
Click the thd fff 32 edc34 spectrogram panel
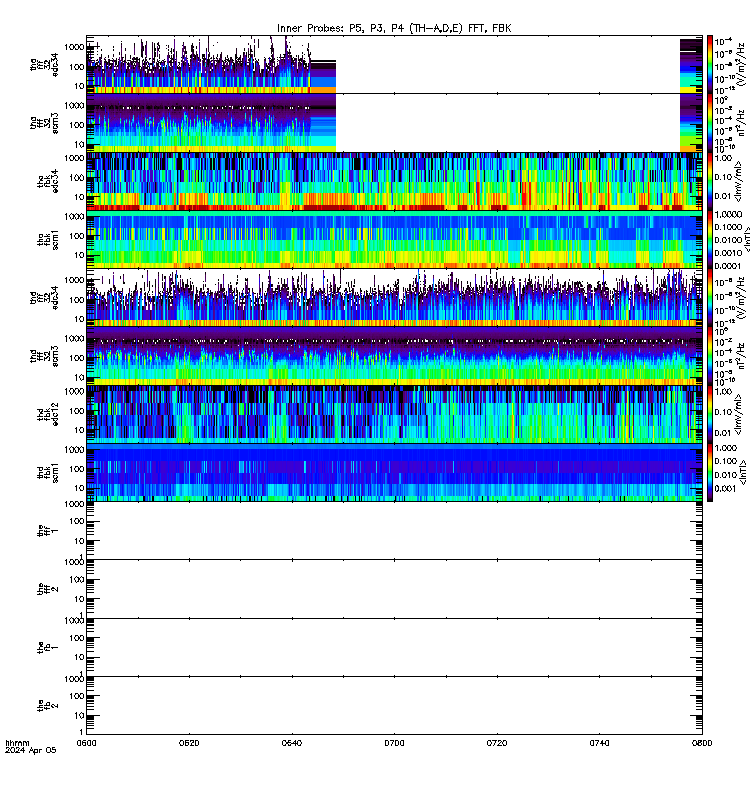click(394, 298)
